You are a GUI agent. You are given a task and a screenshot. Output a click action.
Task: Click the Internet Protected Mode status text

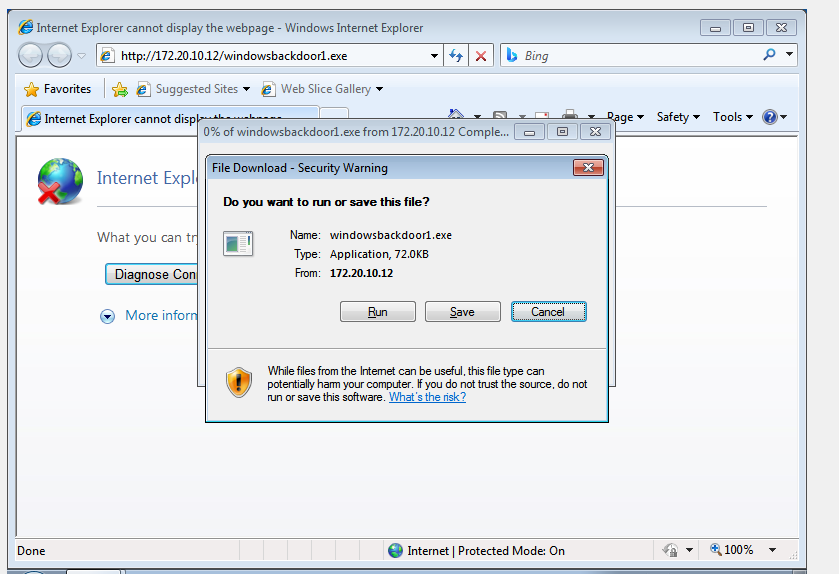click(486, 550)
